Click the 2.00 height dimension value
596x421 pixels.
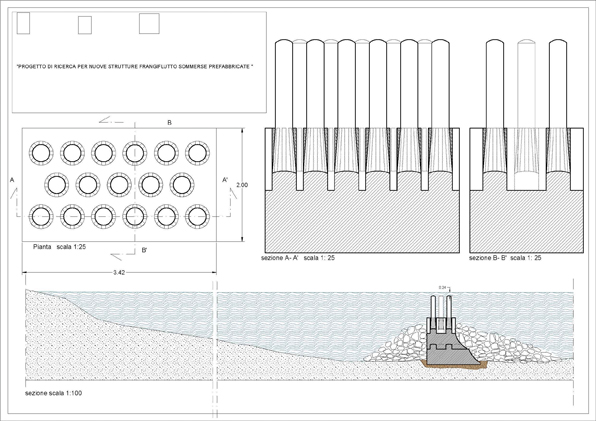(x=242, y=185)
